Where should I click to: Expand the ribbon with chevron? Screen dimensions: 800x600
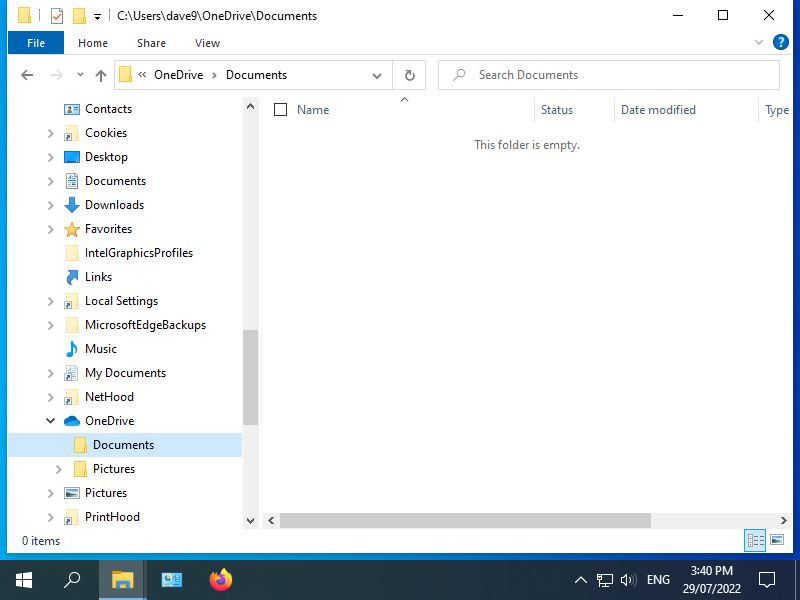pos(759,43)
